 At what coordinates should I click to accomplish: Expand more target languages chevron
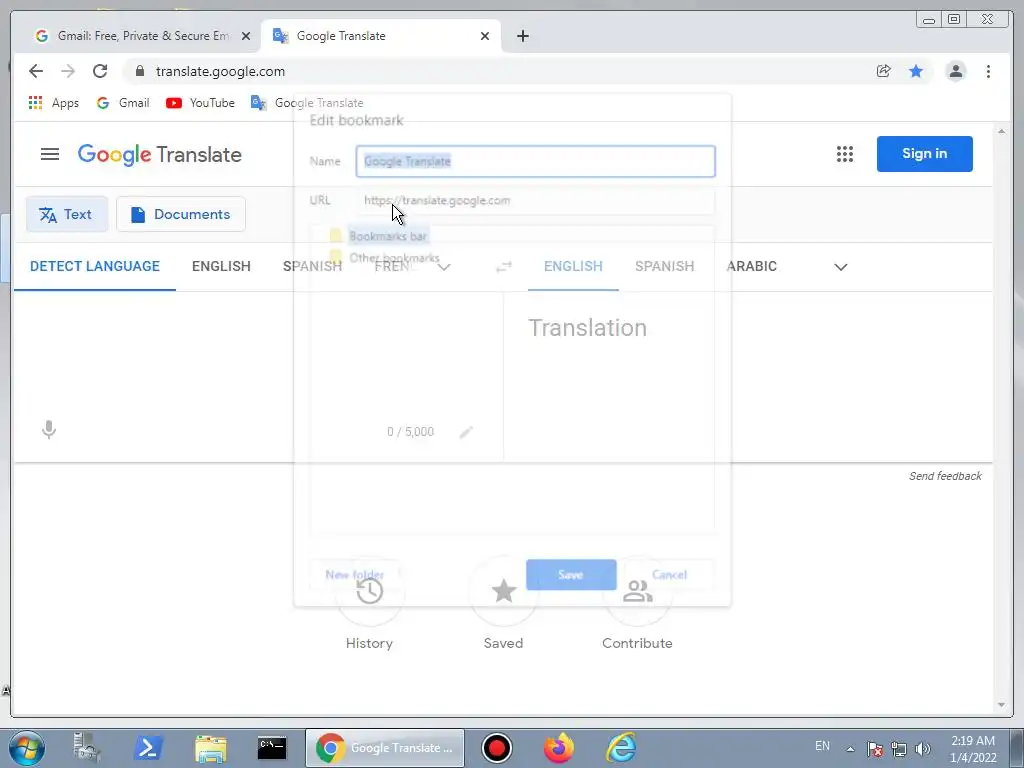click(x=840, y=266)
